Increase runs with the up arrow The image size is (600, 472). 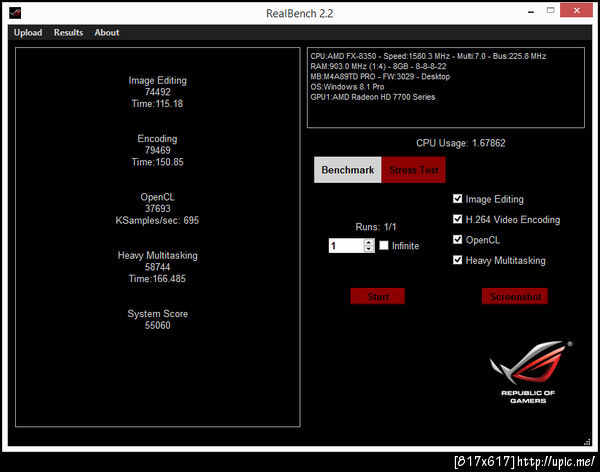click(x=369, y=242)
